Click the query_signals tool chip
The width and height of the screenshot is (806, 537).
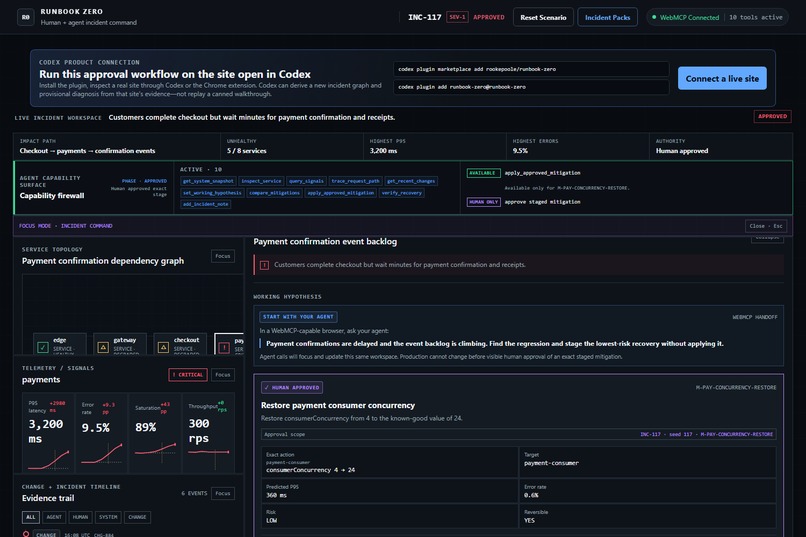coord(306,181)
